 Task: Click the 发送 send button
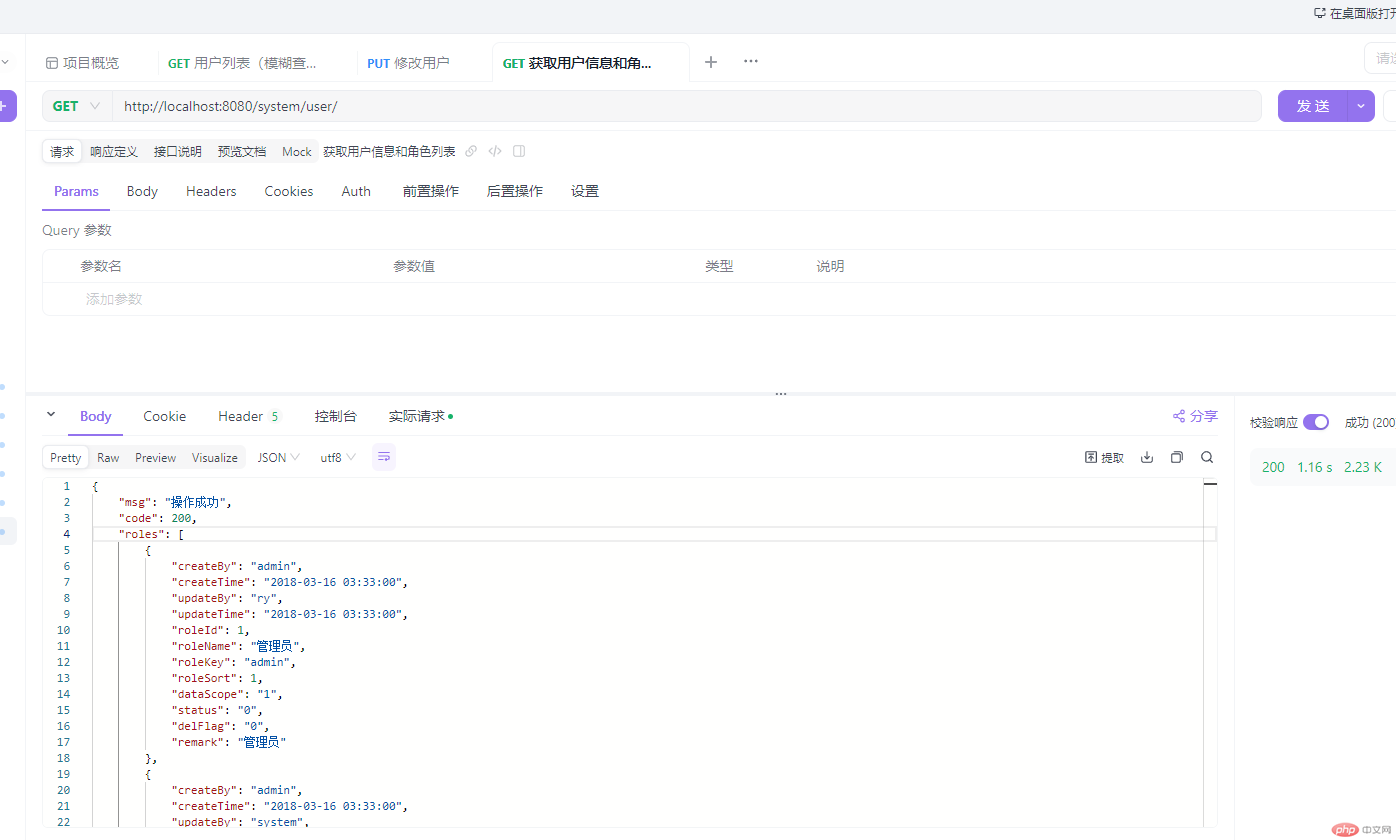(1314, 106)
